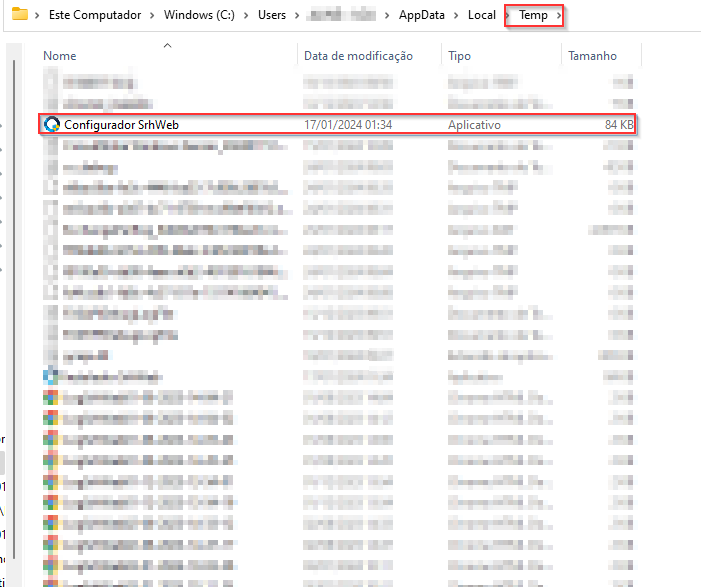Open the AppData breadcrumb segment
Viewport: 701px width, 587px height.
422,15
